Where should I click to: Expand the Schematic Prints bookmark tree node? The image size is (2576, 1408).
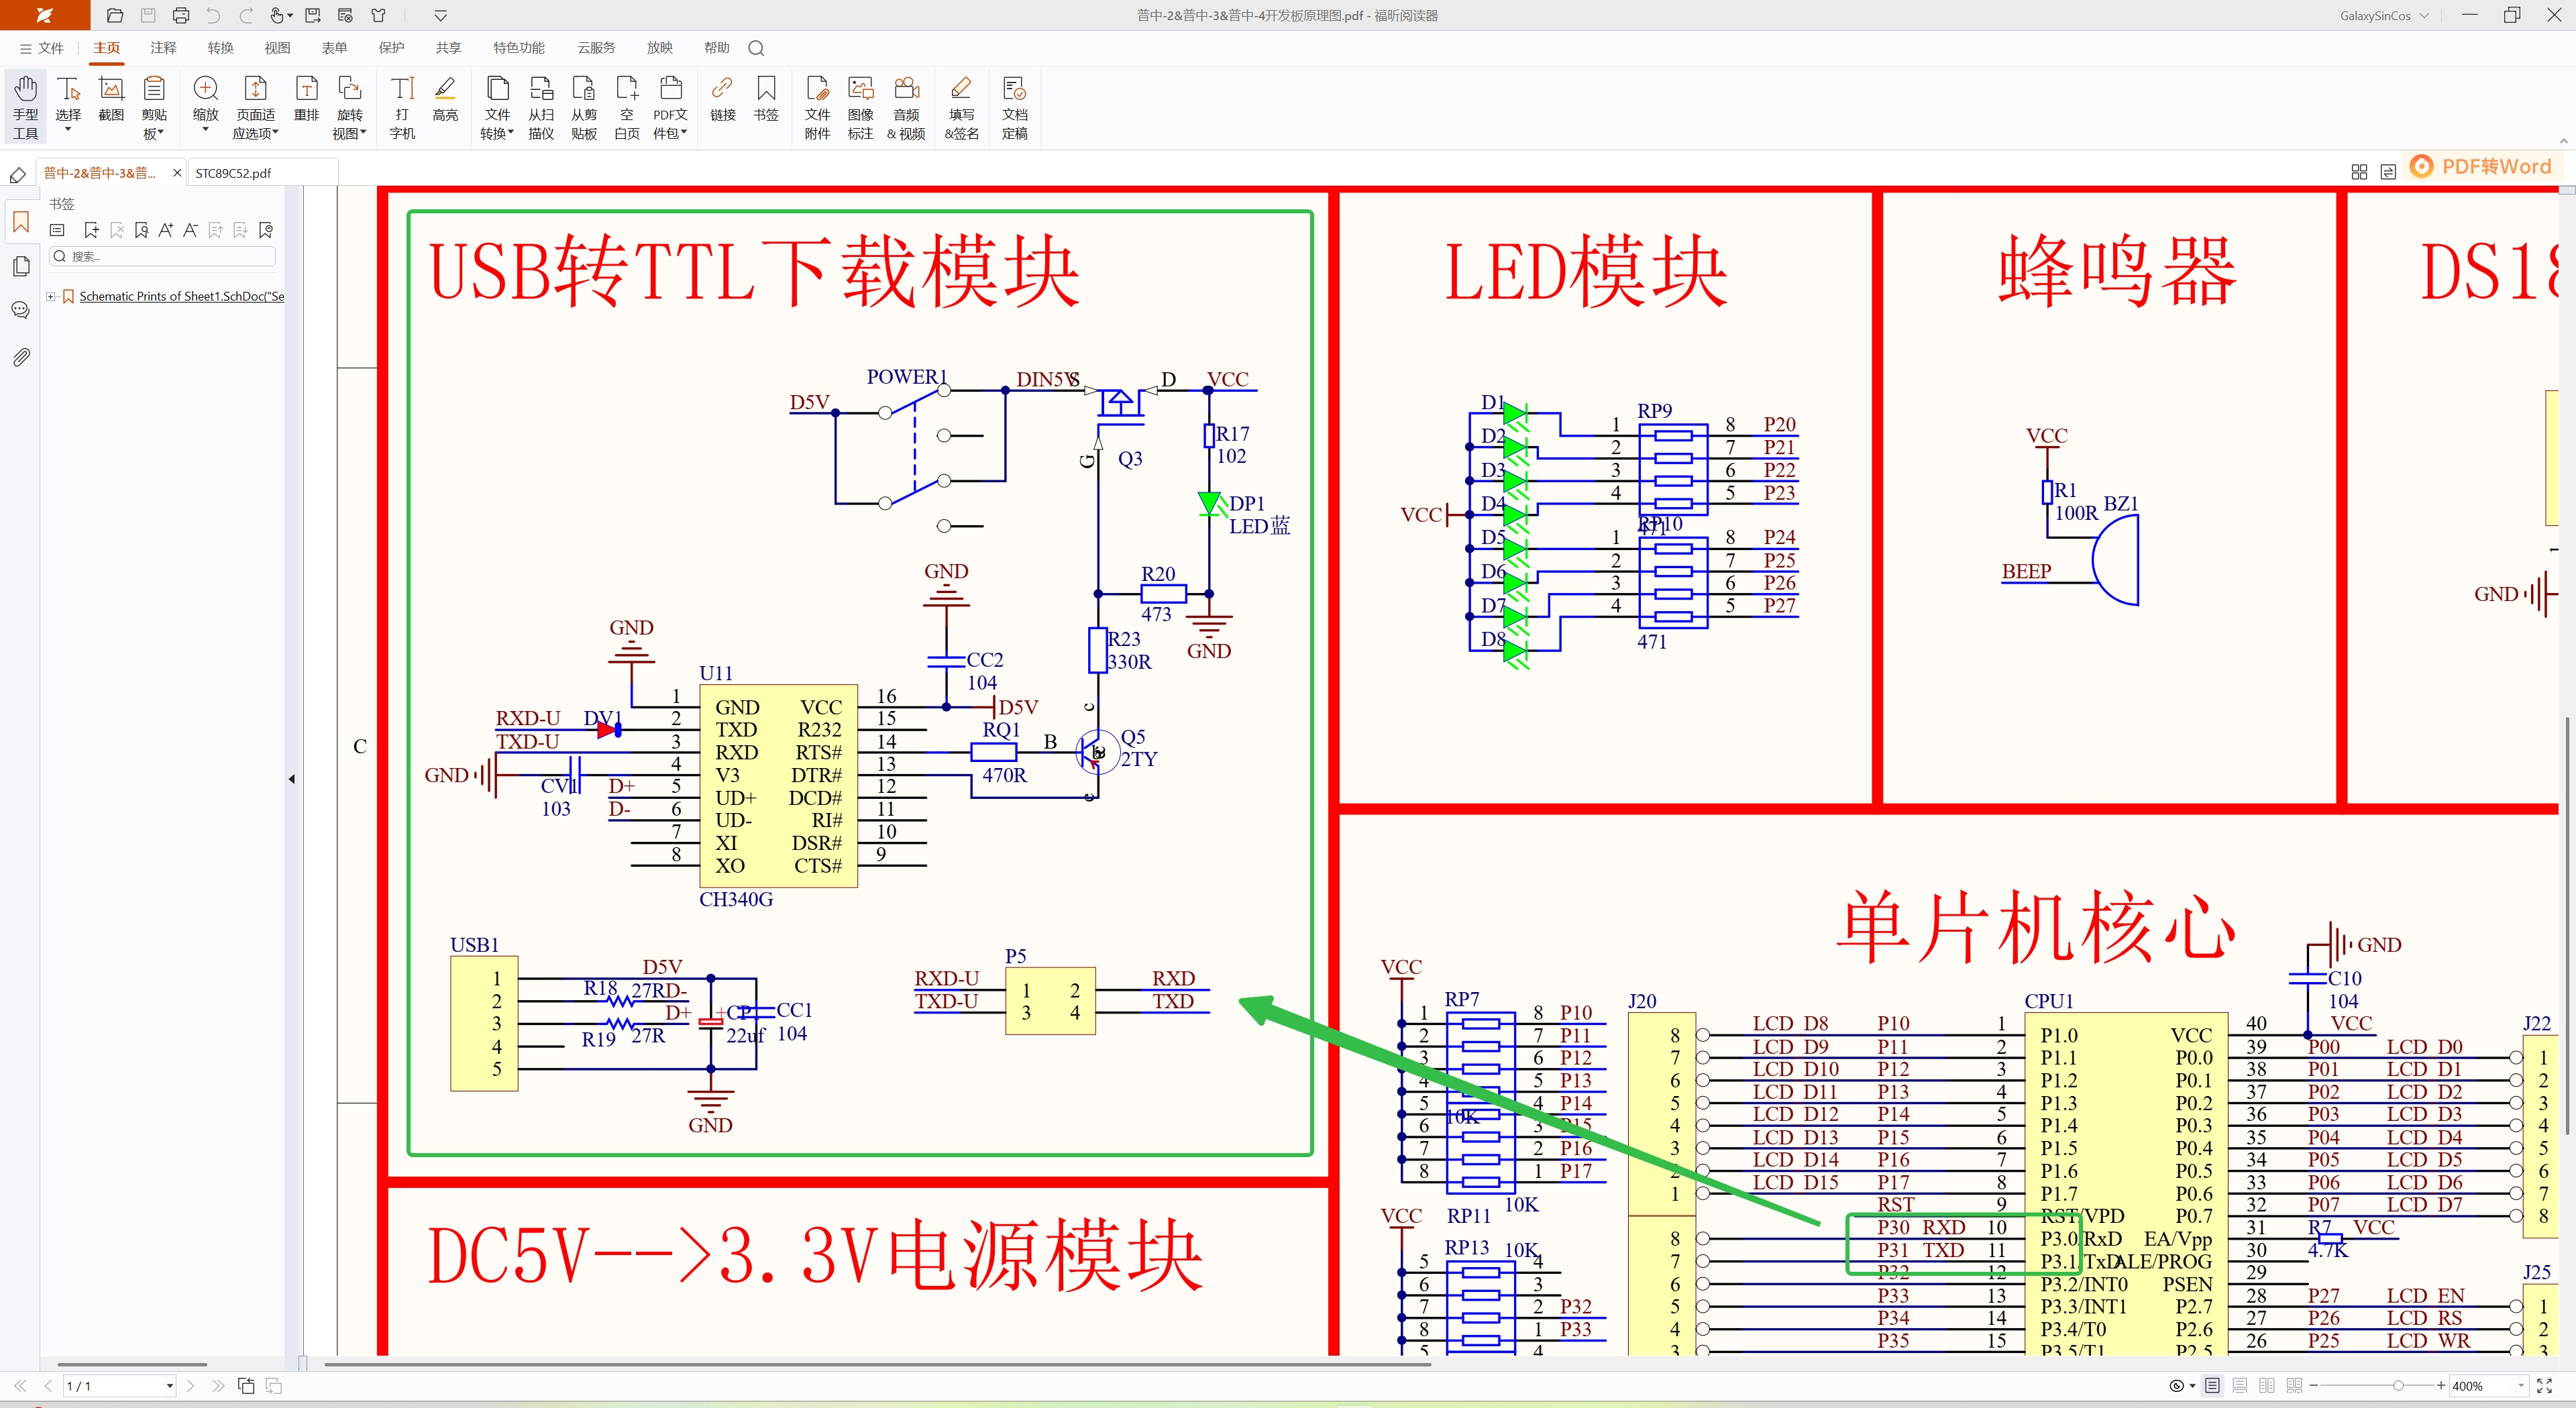coord(51,297)
